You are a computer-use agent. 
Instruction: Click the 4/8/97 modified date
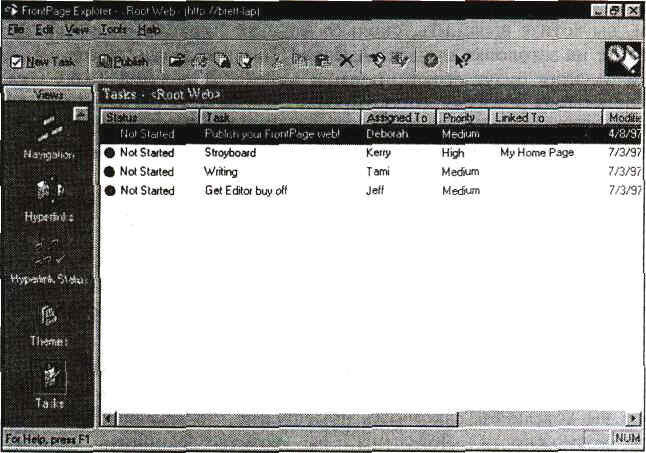(x=625, y=134)
